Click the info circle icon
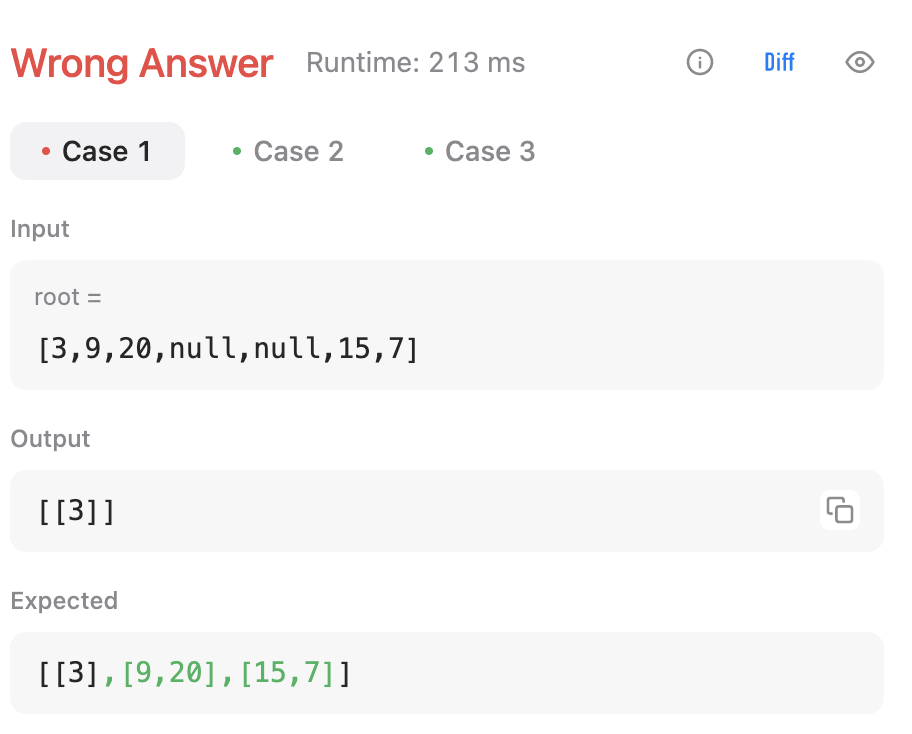This screenshot has height=734, width=912. pos(700,62)
